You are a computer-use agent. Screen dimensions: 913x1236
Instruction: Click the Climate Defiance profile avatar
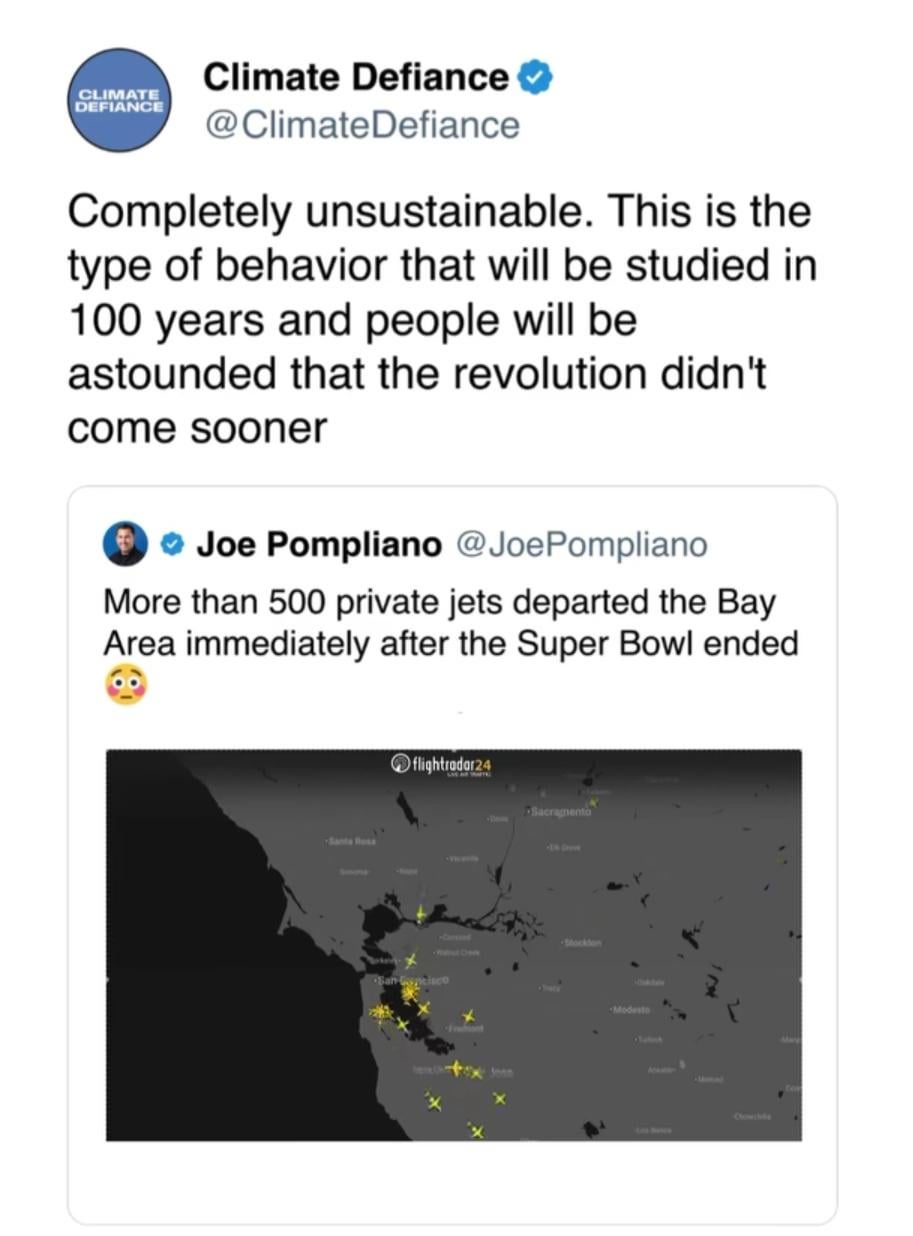tap(119, 100)
